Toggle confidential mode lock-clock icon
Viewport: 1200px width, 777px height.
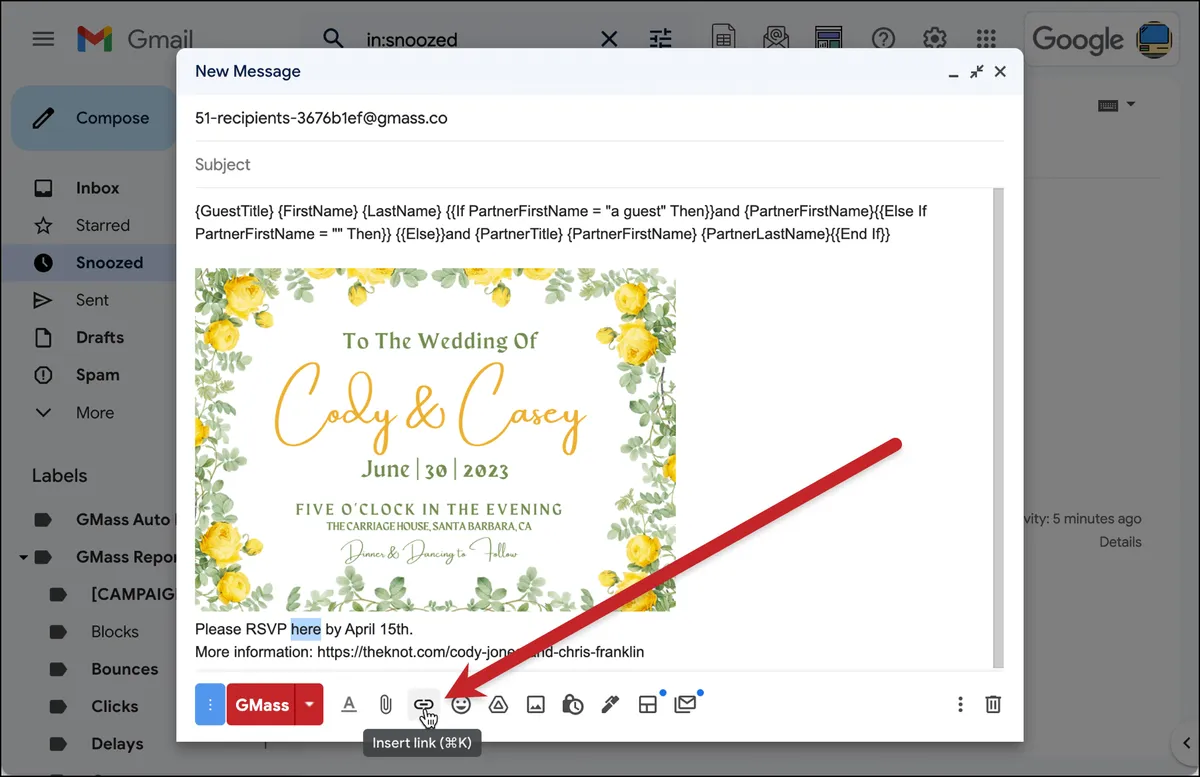click(573, 705)
